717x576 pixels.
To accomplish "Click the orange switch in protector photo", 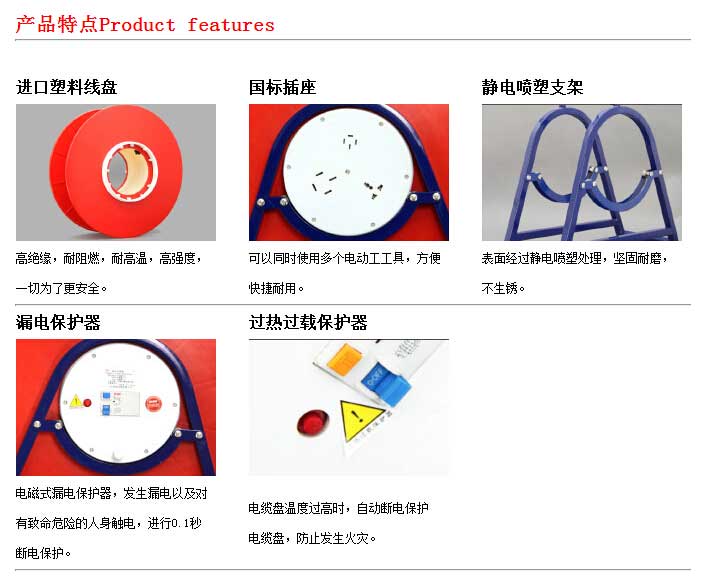I will (x=345, y=359).
